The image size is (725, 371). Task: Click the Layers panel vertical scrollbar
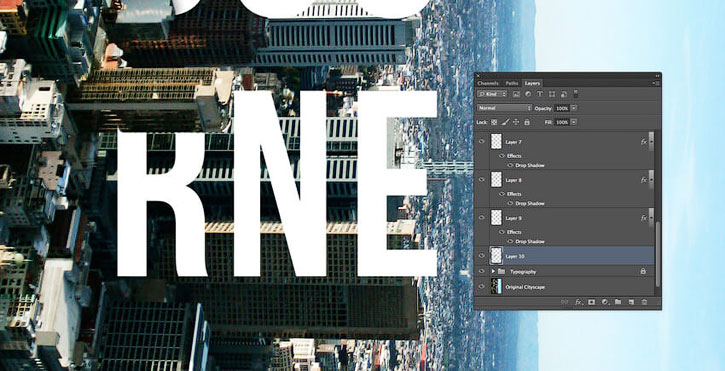pos(657,254)
